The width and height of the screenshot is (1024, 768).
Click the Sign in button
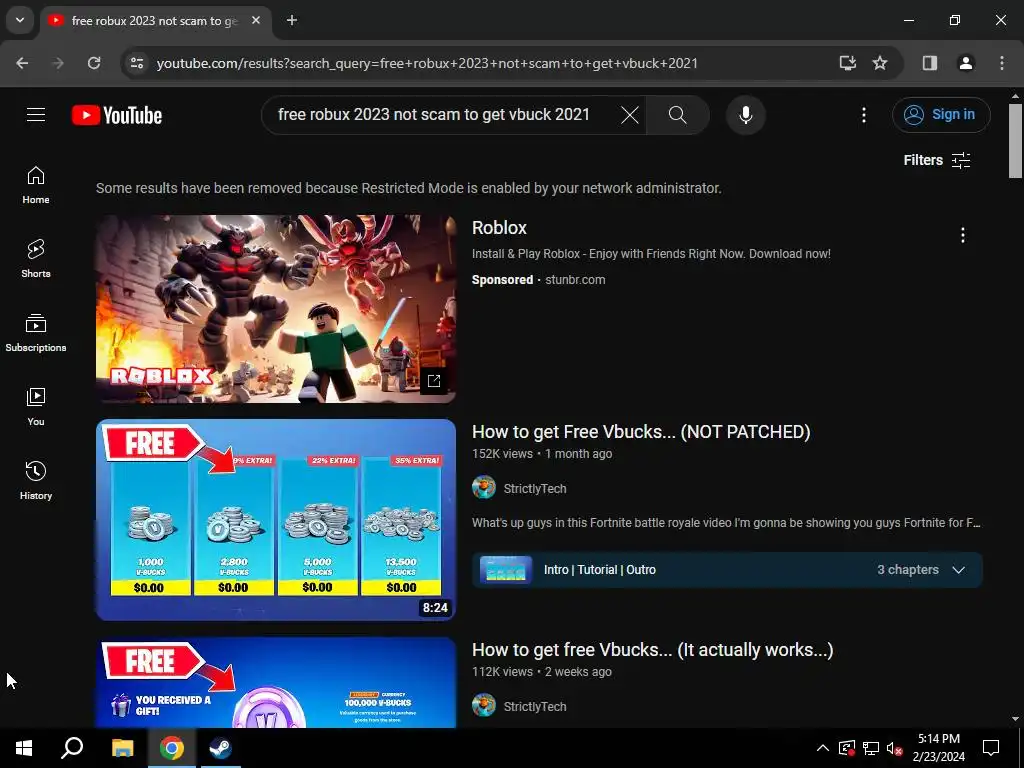(941, 115)
